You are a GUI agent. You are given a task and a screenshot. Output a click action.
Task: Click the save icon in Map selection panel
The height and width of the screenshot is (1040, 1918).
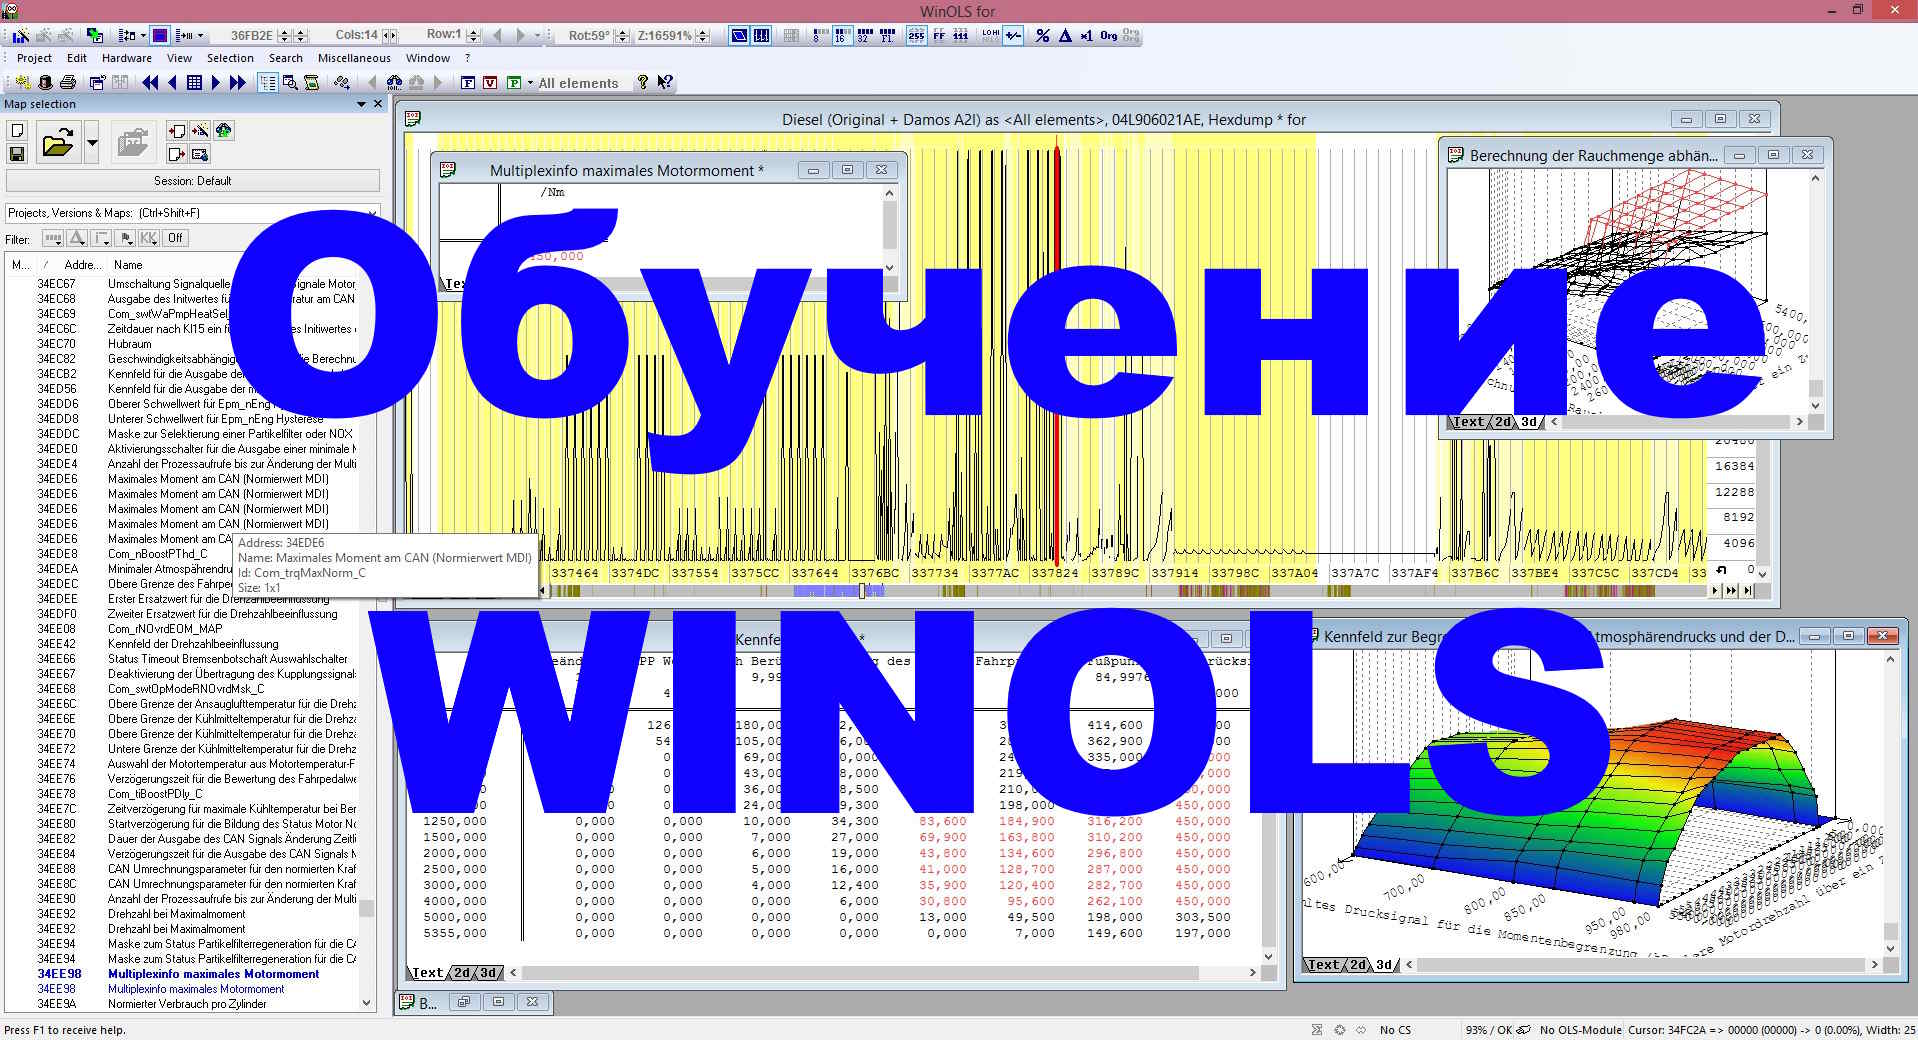click(x=16, y=153)
